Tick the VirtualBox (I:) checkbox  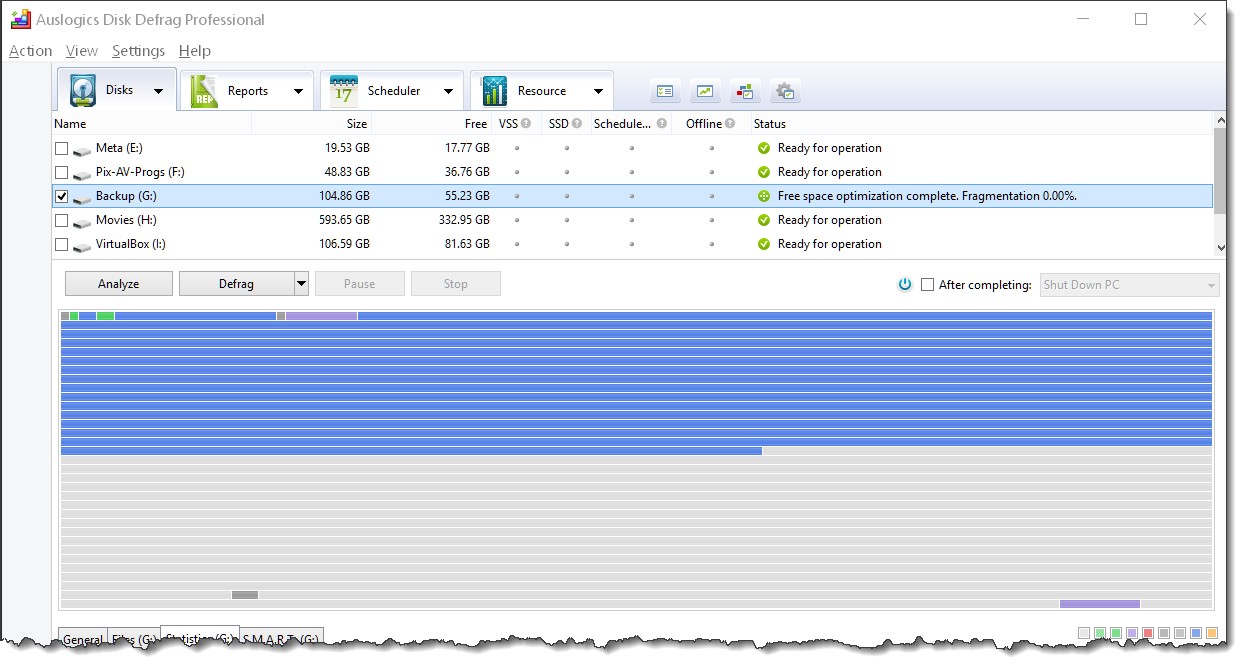[62, 244]
